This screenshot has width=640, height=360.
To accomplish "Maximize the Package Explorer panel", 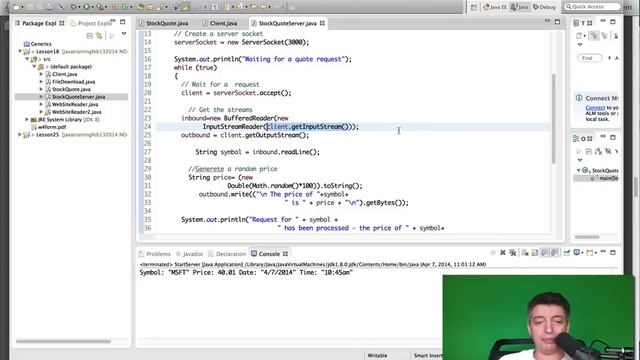I will 122,22.
